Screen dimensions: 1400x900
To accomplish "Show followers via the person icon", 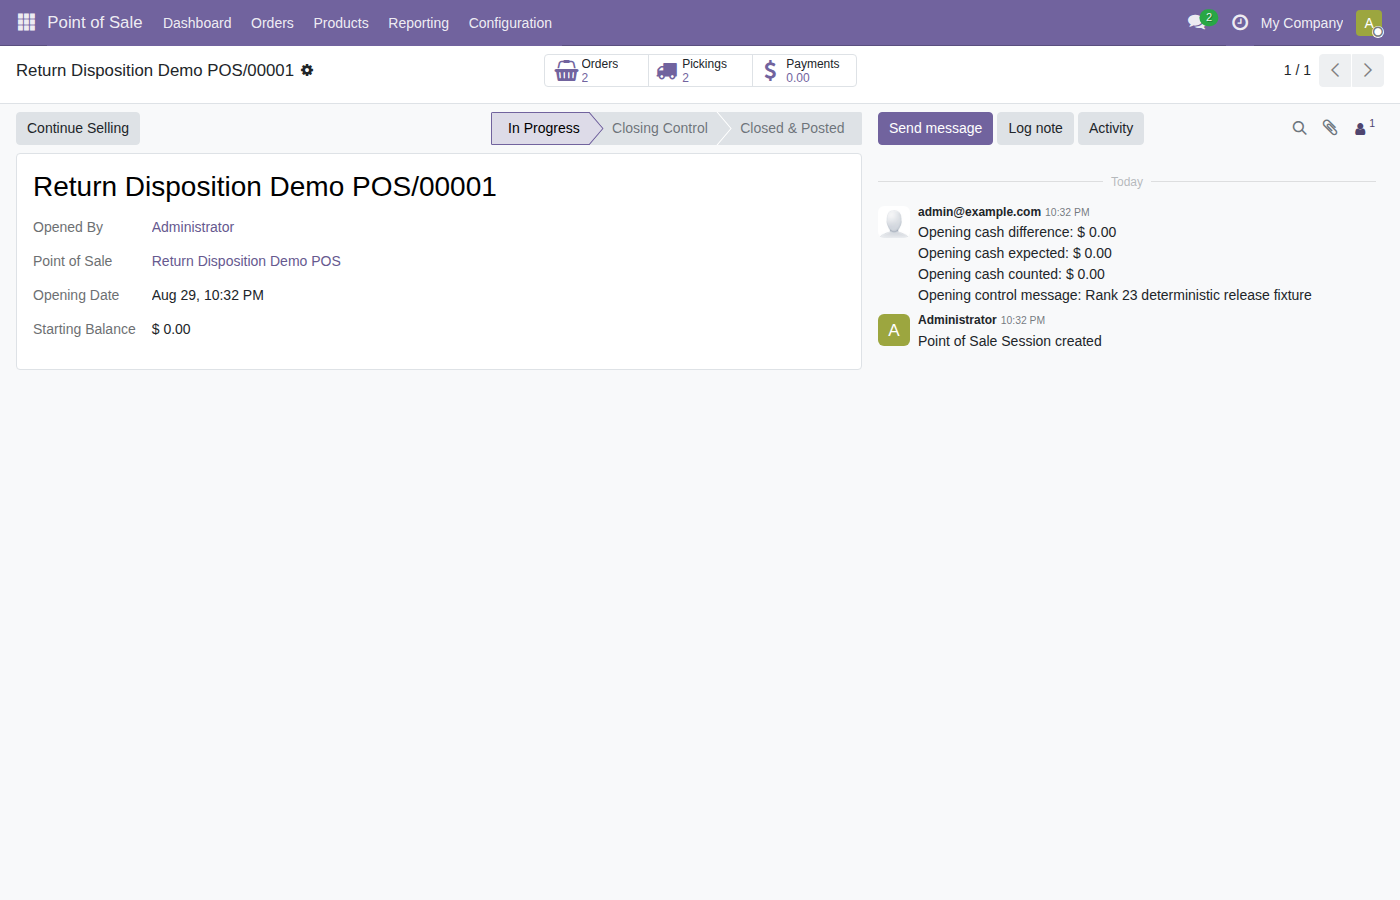I will (1364, 128).
